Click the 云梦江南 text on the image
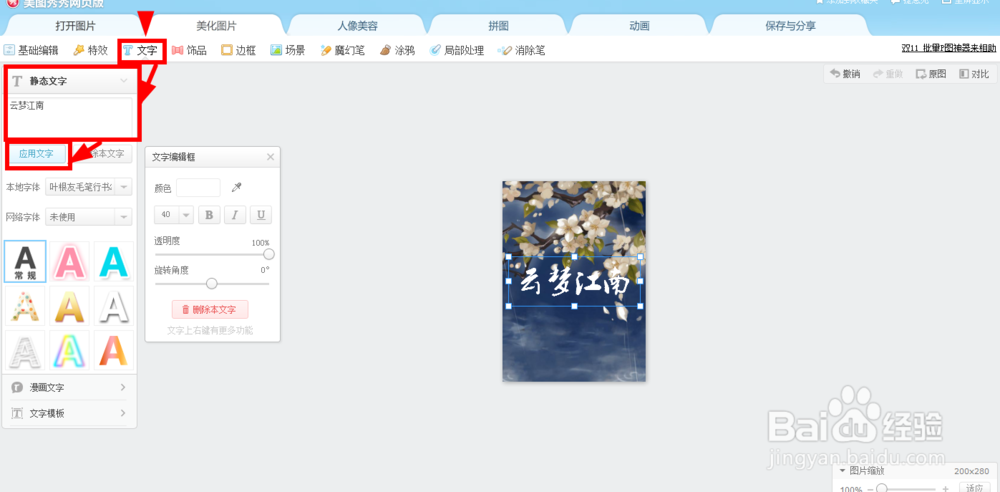This screenshot has width=1000, height=492. [574, 282]
